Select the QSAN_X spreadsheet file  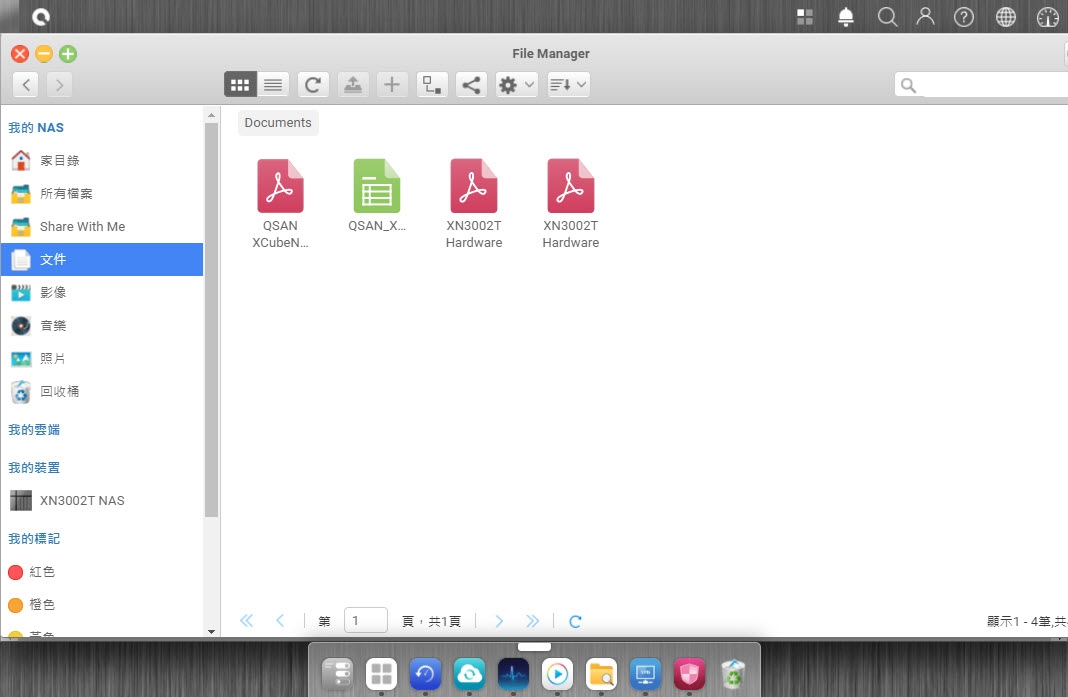tap(377, 196)
